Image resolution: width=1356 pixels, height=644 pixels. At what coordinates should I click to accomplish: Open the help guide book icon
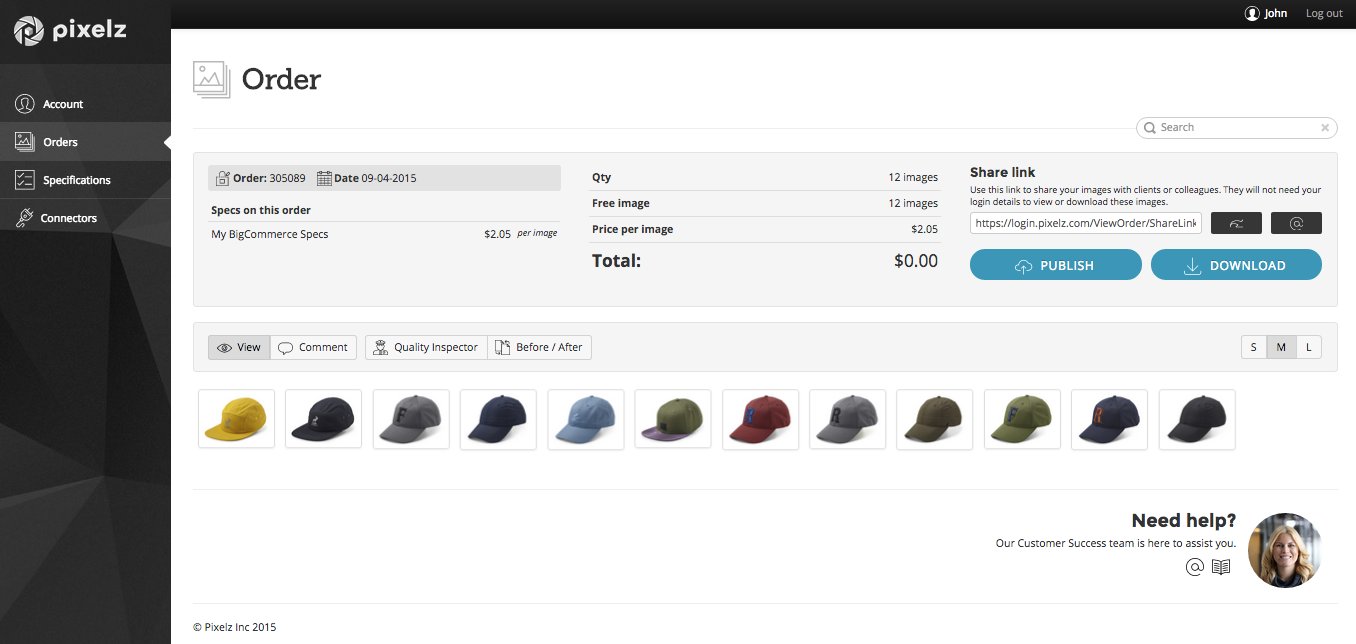click(x=1221, y=567)
